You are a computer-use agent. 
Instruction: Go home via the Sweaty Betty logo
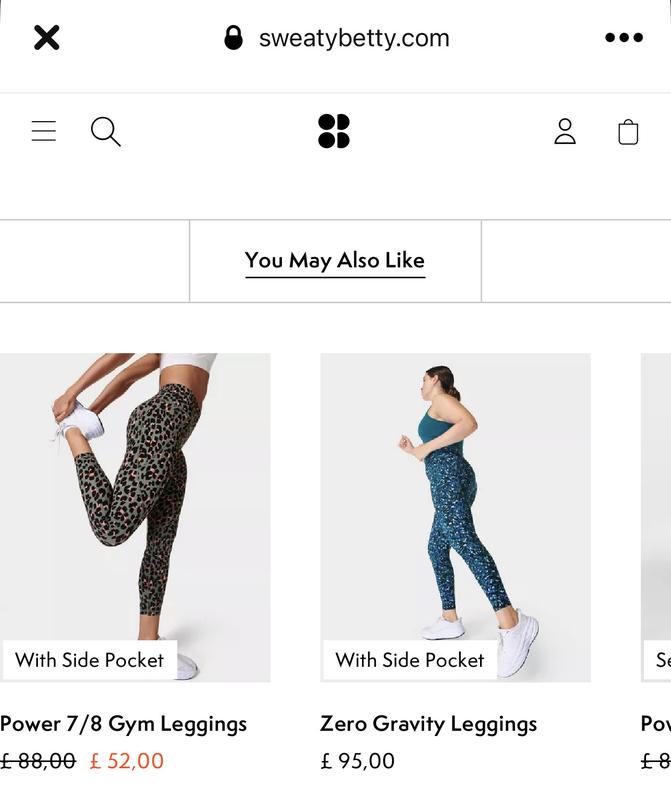[334, 131]
